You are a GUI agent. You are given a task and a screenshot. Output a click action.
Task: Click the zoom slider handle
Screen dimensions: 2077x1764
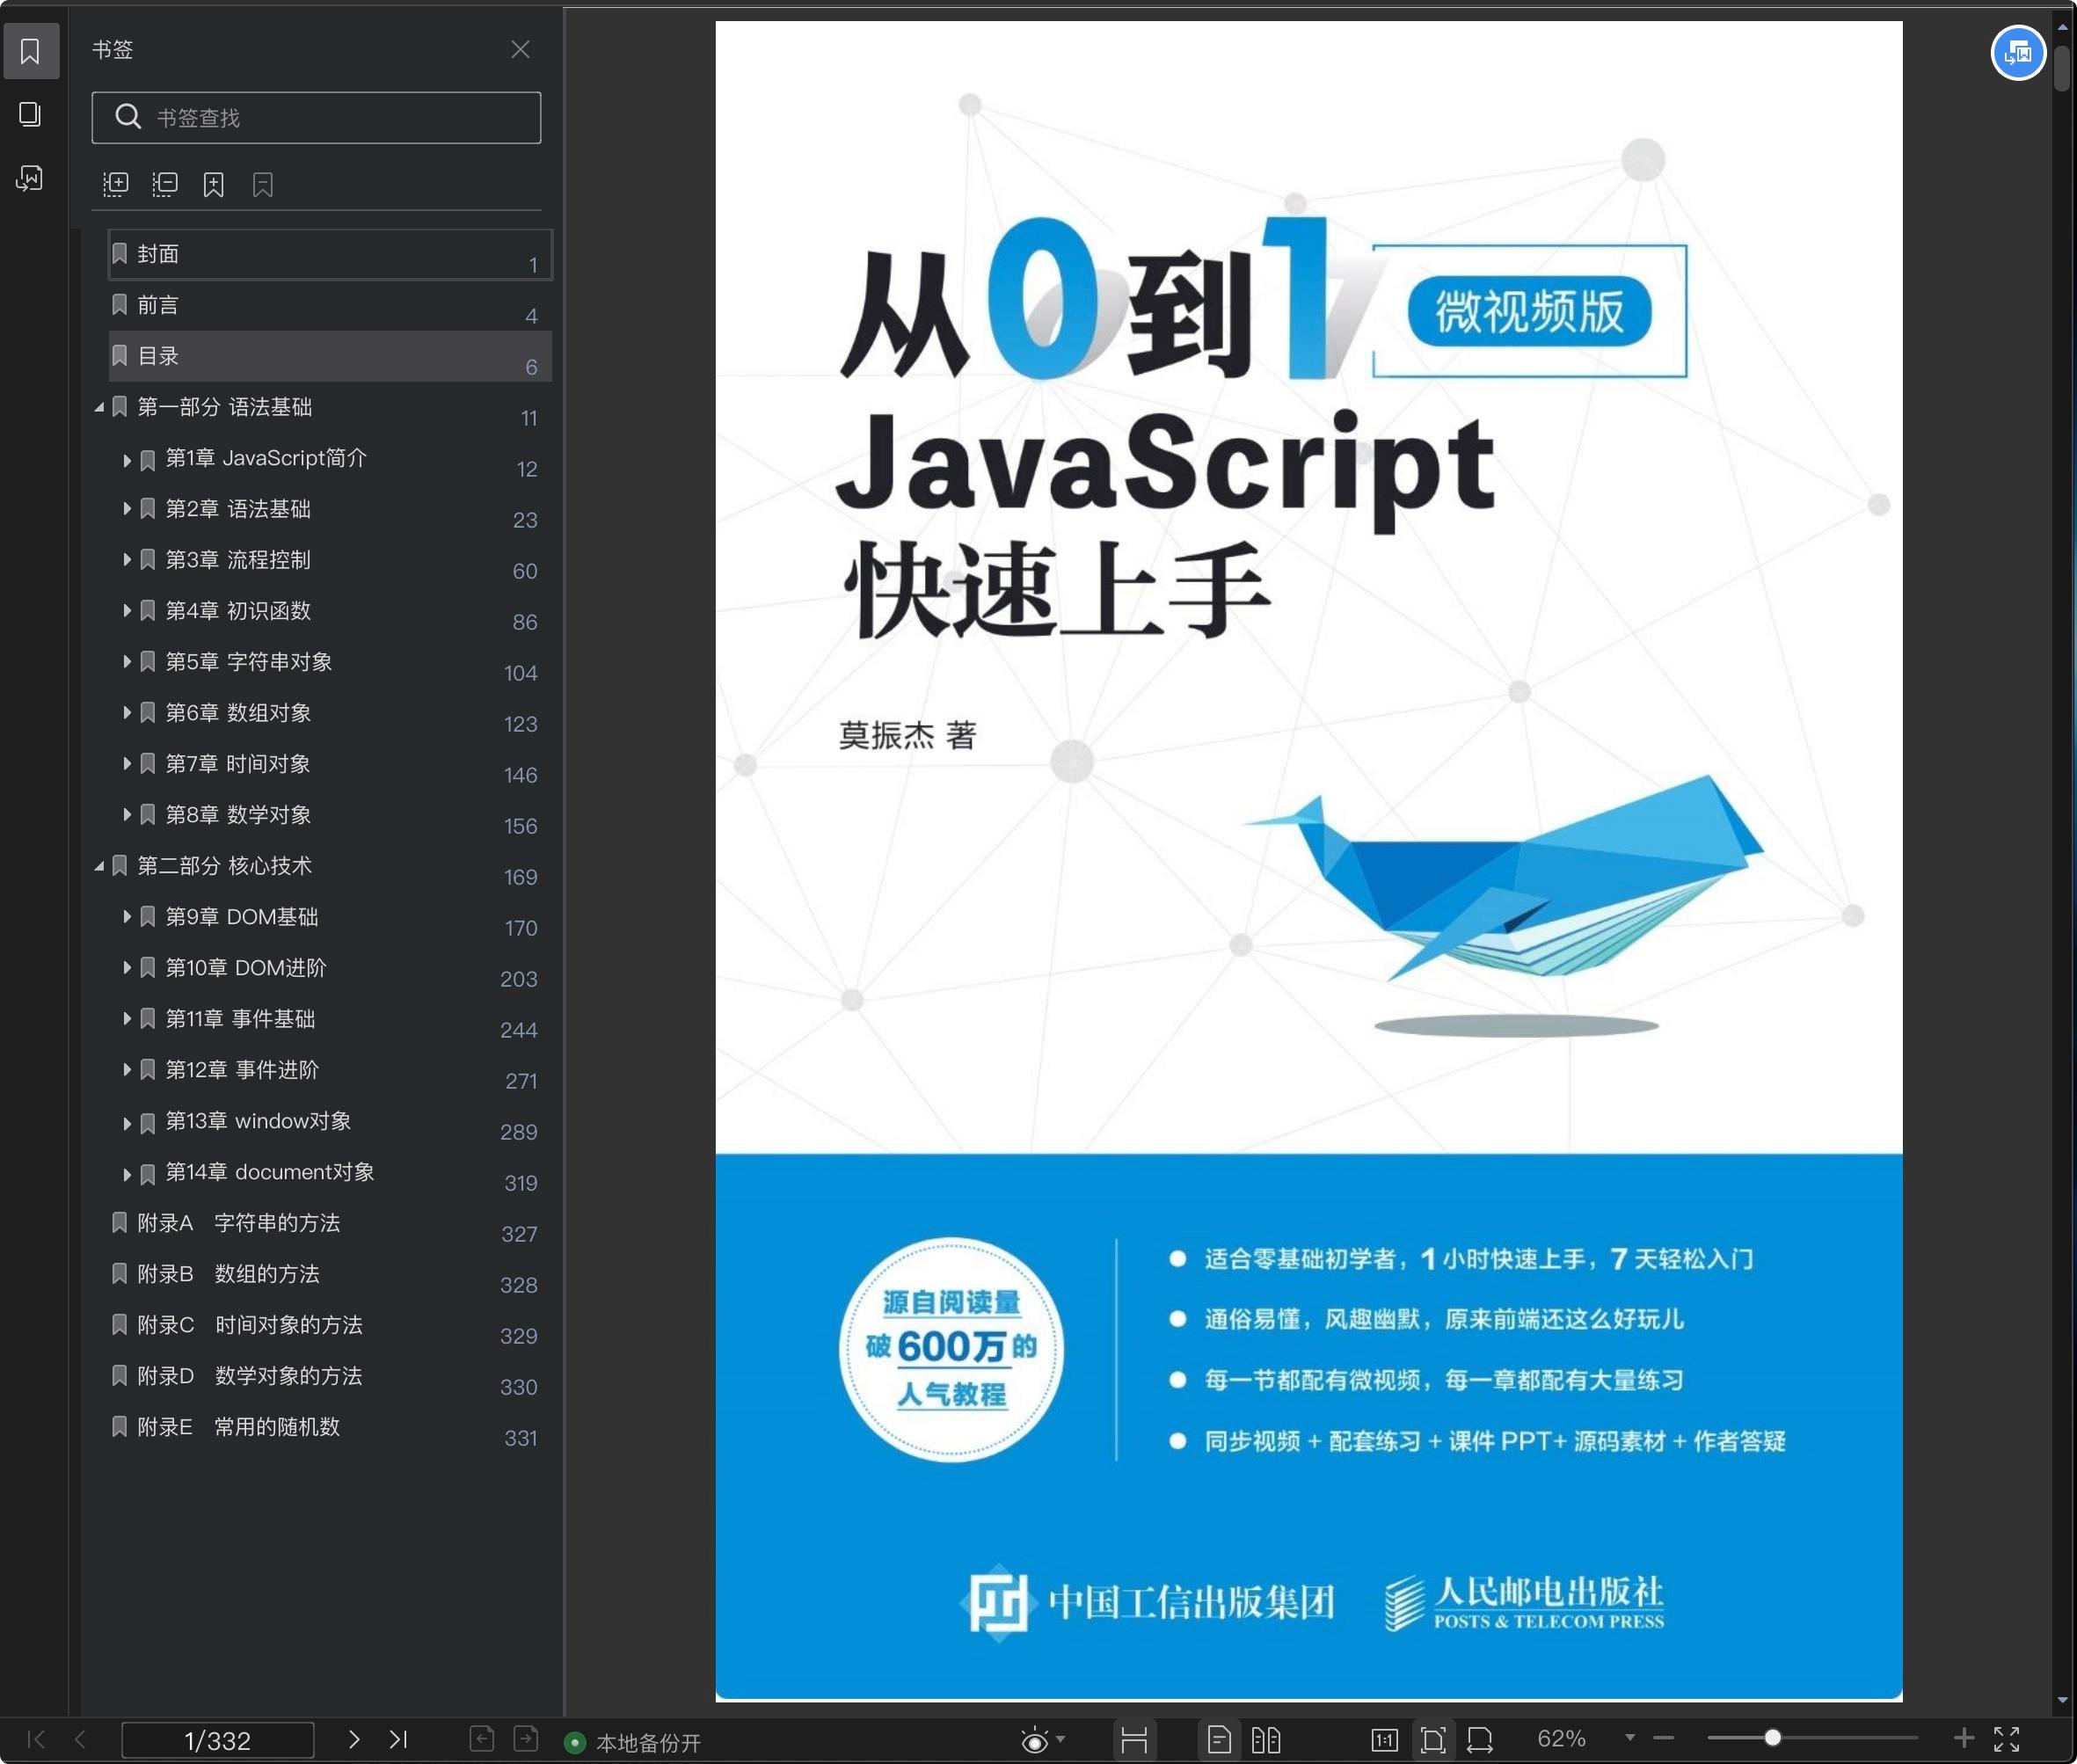pyautogui.click(x=1772, y=1738)
